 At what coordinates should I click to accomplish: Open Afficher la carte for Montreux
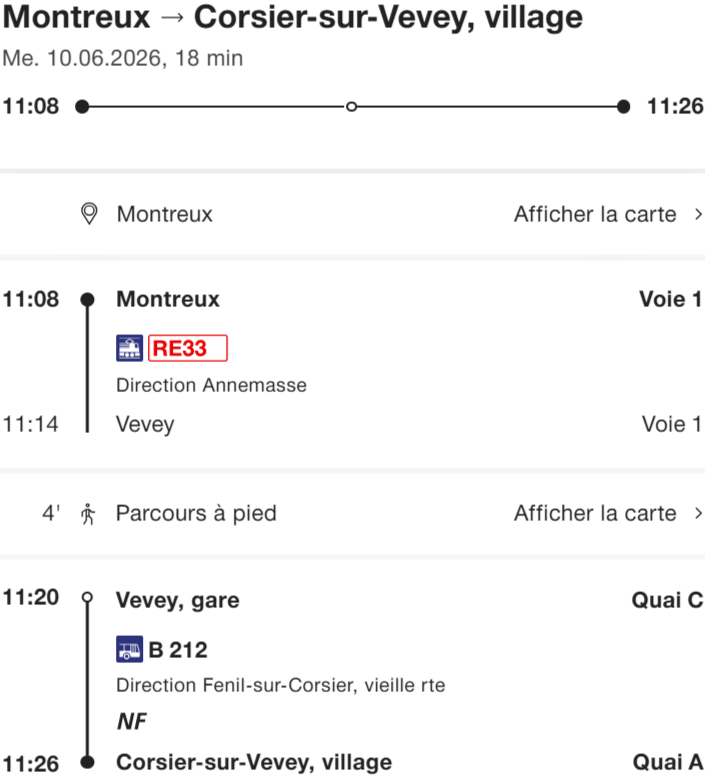tap(595, 214)
